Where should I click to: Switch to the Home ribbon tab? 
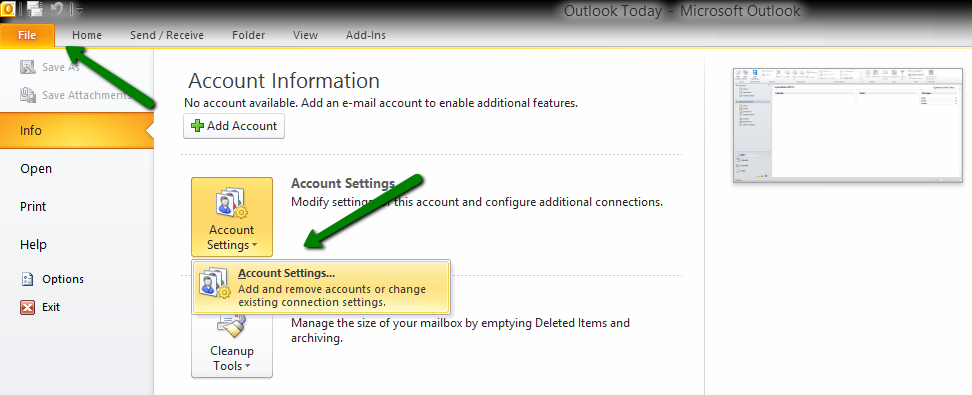coord(87,35)
